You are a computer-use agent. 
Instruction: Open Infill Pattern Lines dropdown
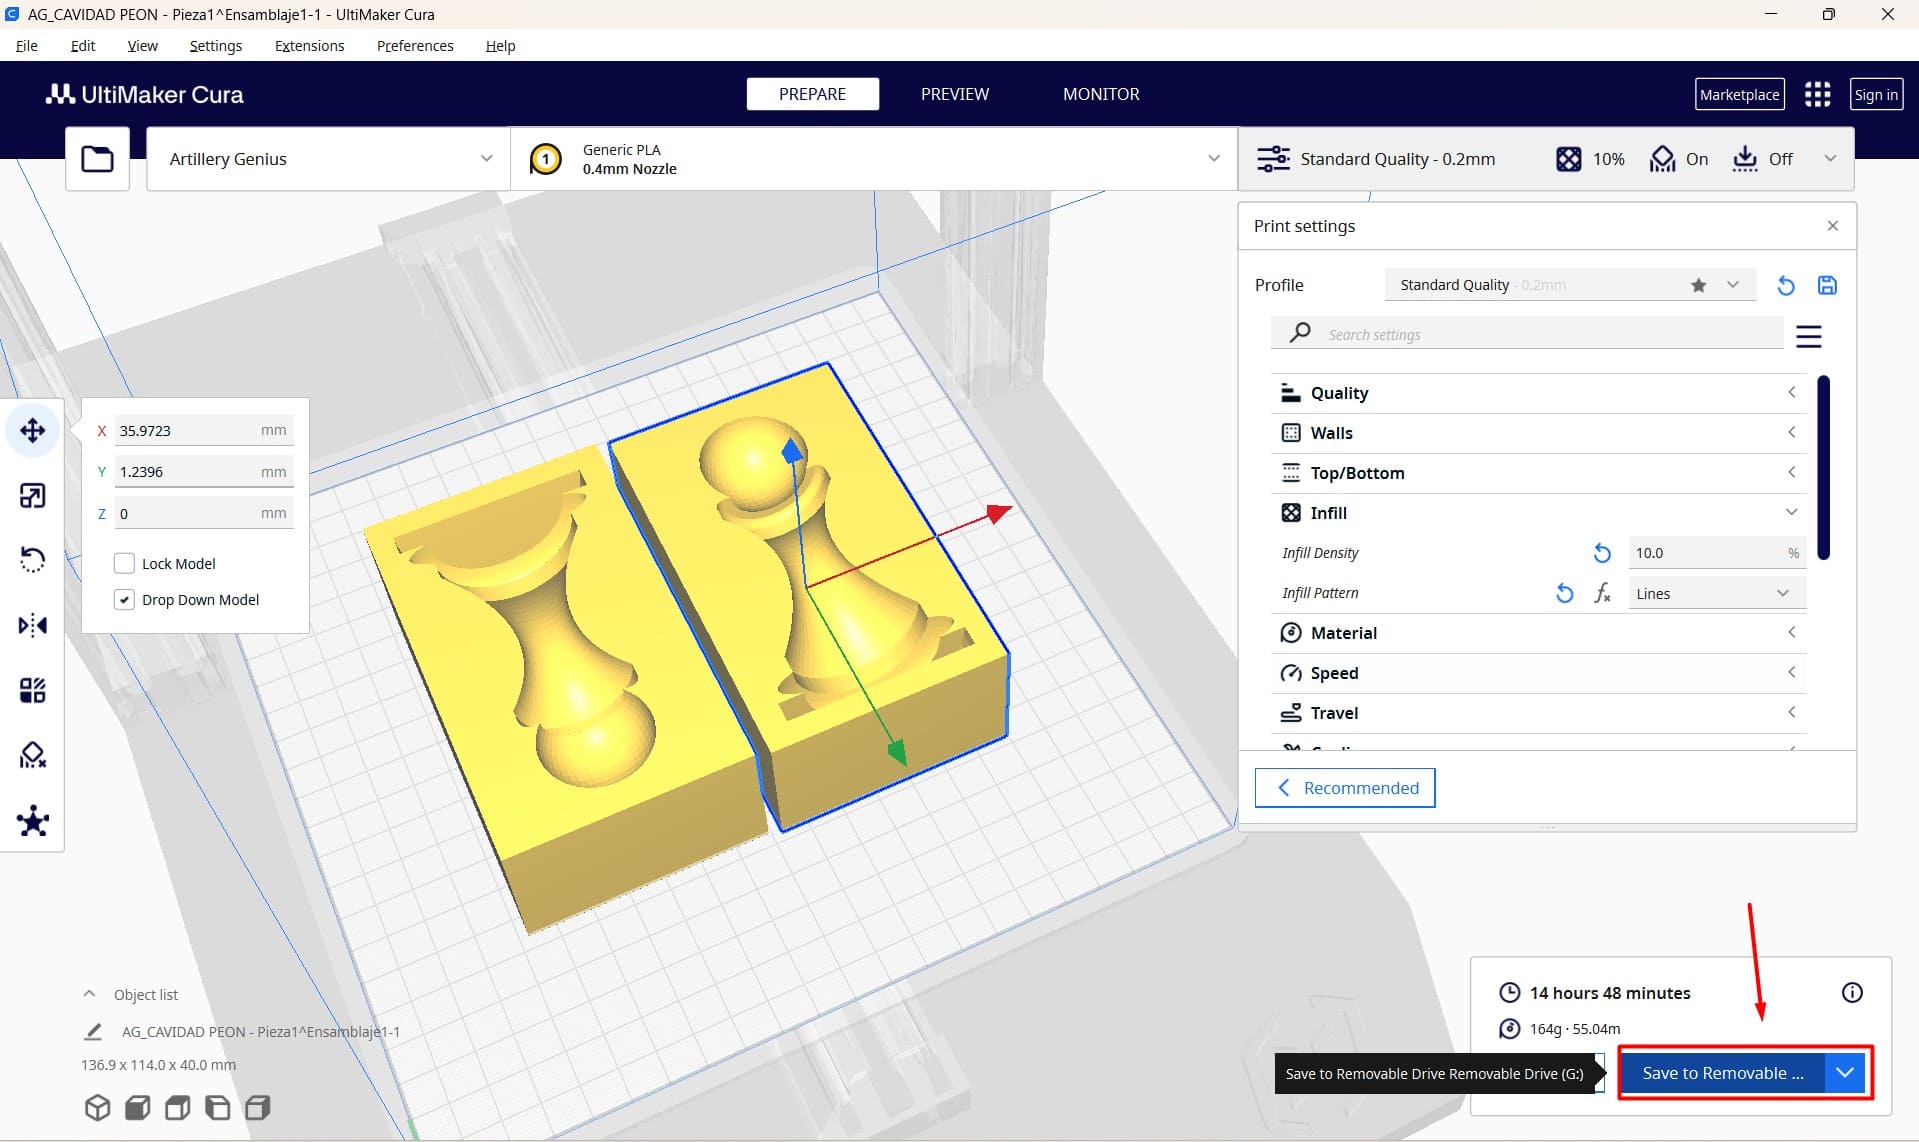pyautogui.click(x=1717, y=593)
